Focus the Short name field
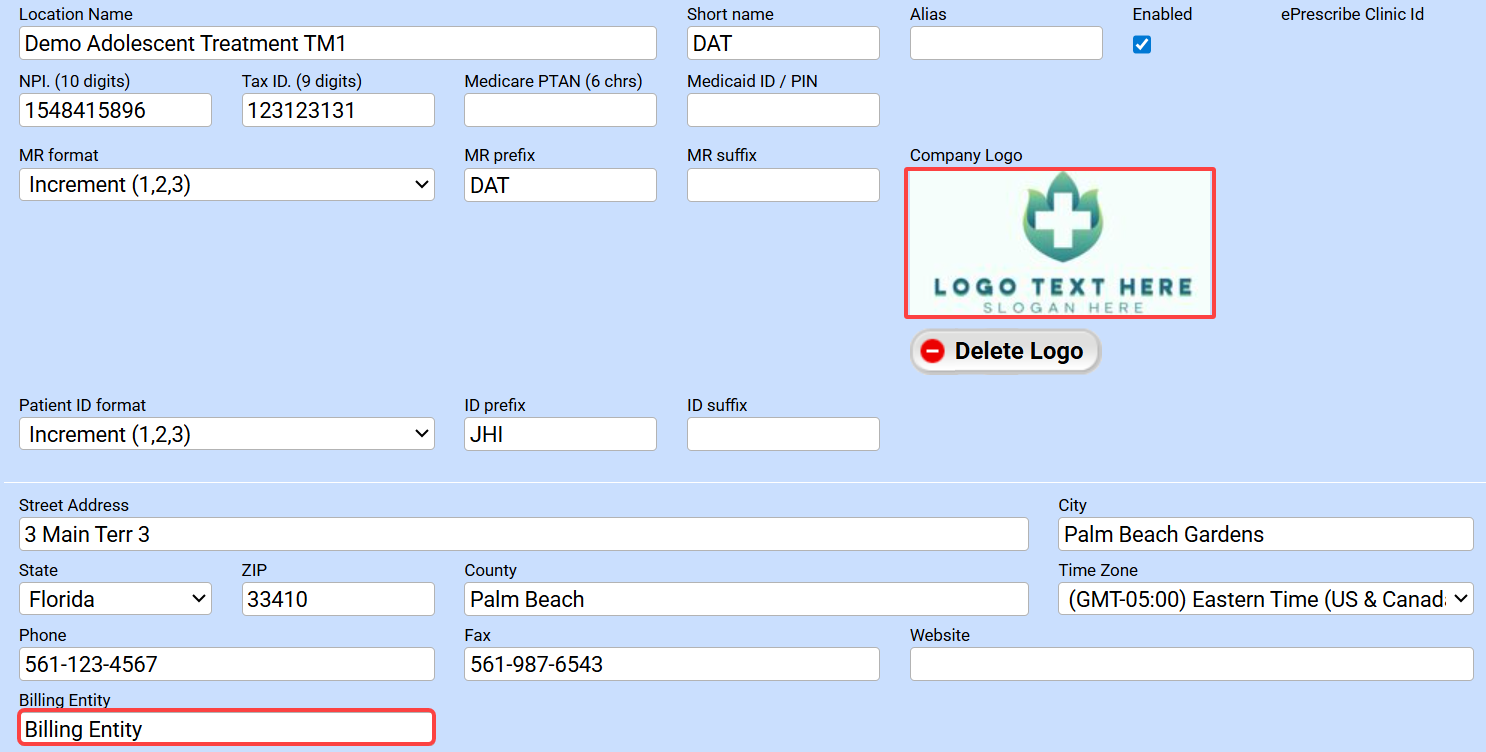Image resolution: width=1486 pixels, height=752 pixels. coord(783,44)
